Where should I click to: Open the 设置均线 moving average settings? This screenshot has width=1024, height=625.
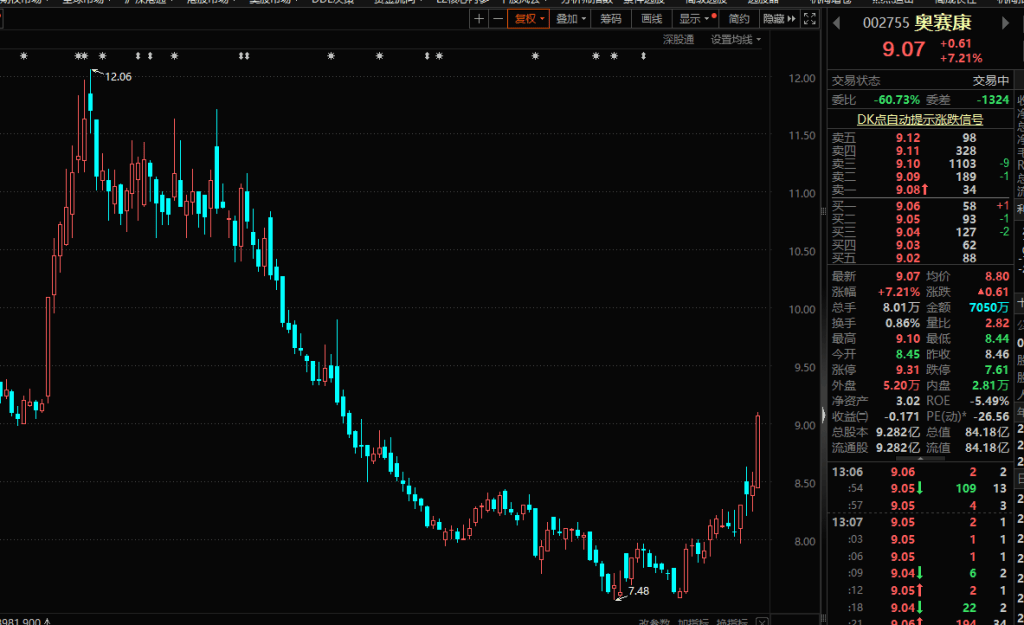(x=735, y=40)
